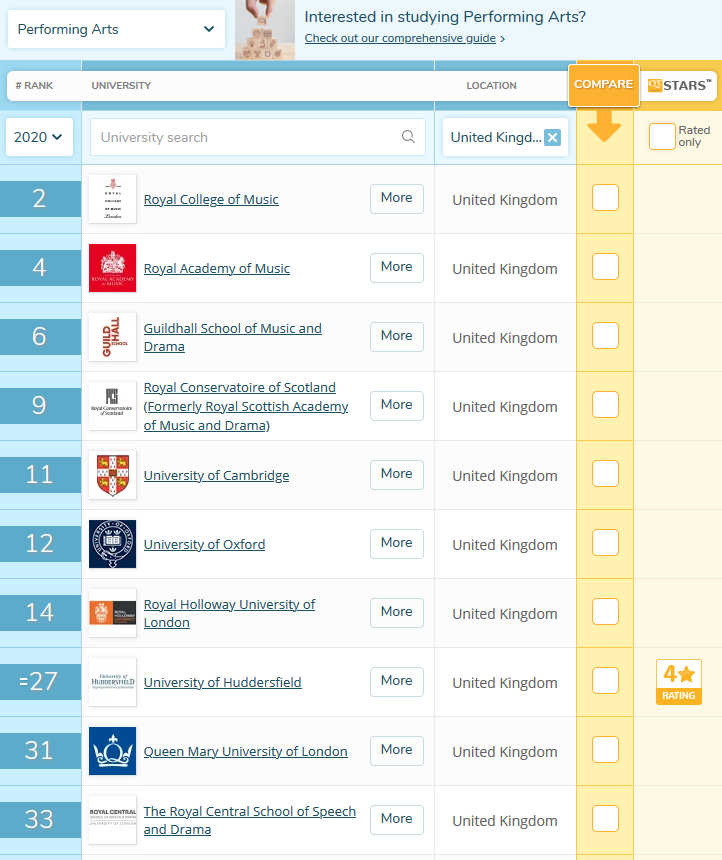The image size is (722, 860).
Task: Sort by the # RANK column header
Action: click(x=34, y=86)
